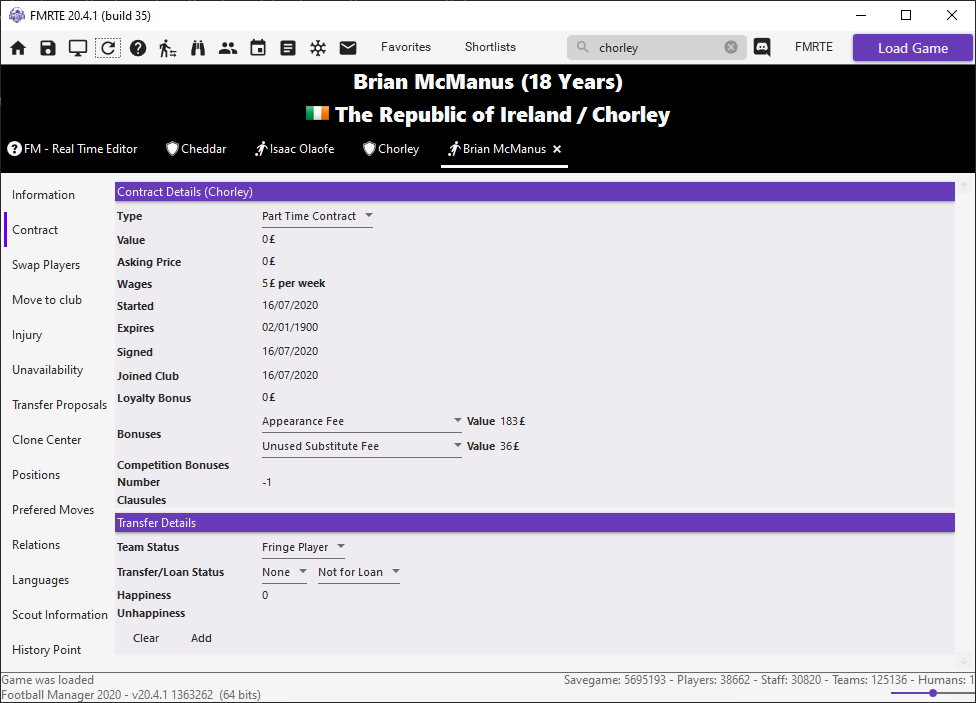
Task: Click the Contract Details (Chorley) header
Action: tap(535, 192)
